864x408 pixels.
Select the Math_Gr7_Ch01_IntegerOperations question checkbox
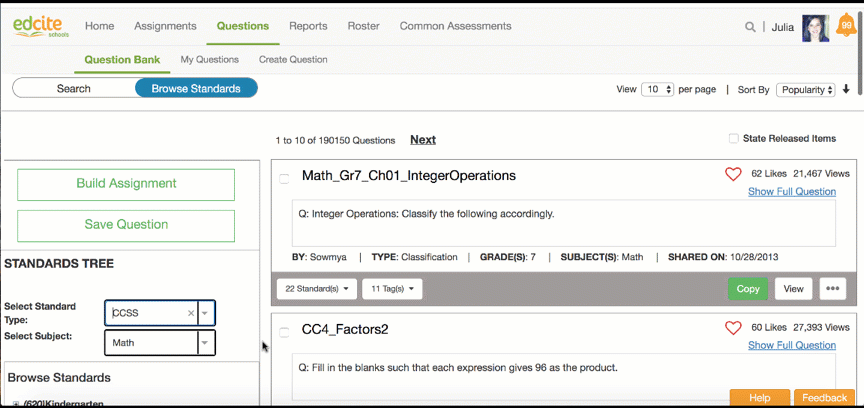click(284, 178)
